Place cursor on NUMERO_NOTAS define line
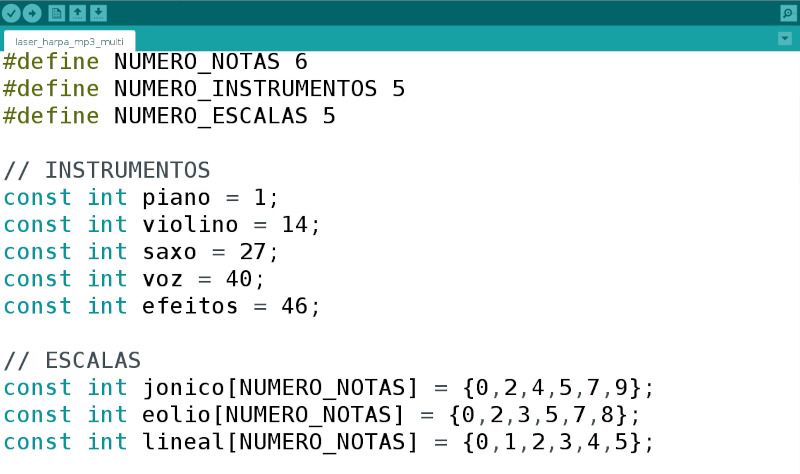Viewport: 800px width, 474px height. [x=155, y=62]
